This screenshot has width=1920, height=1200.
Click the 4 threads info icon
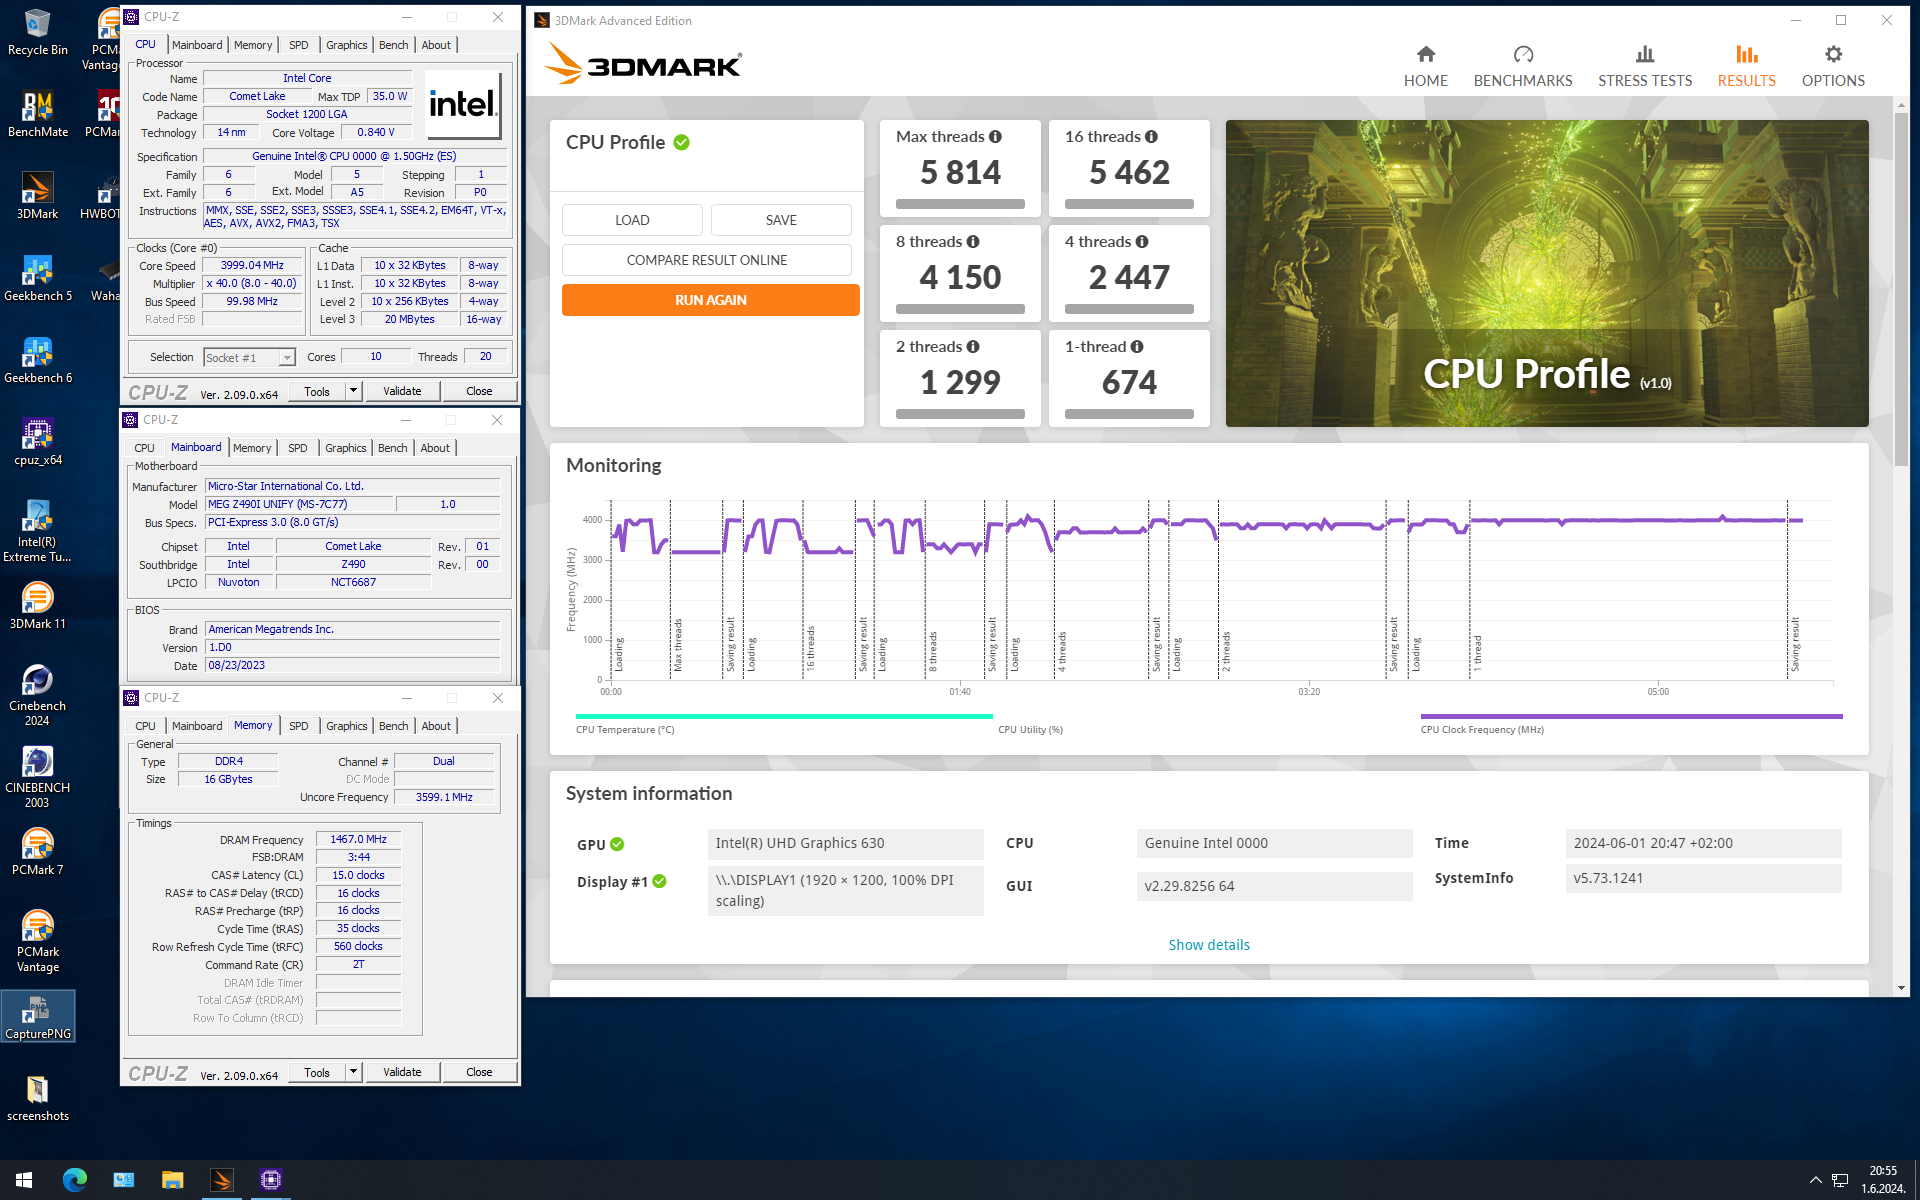pos(1142,242)
